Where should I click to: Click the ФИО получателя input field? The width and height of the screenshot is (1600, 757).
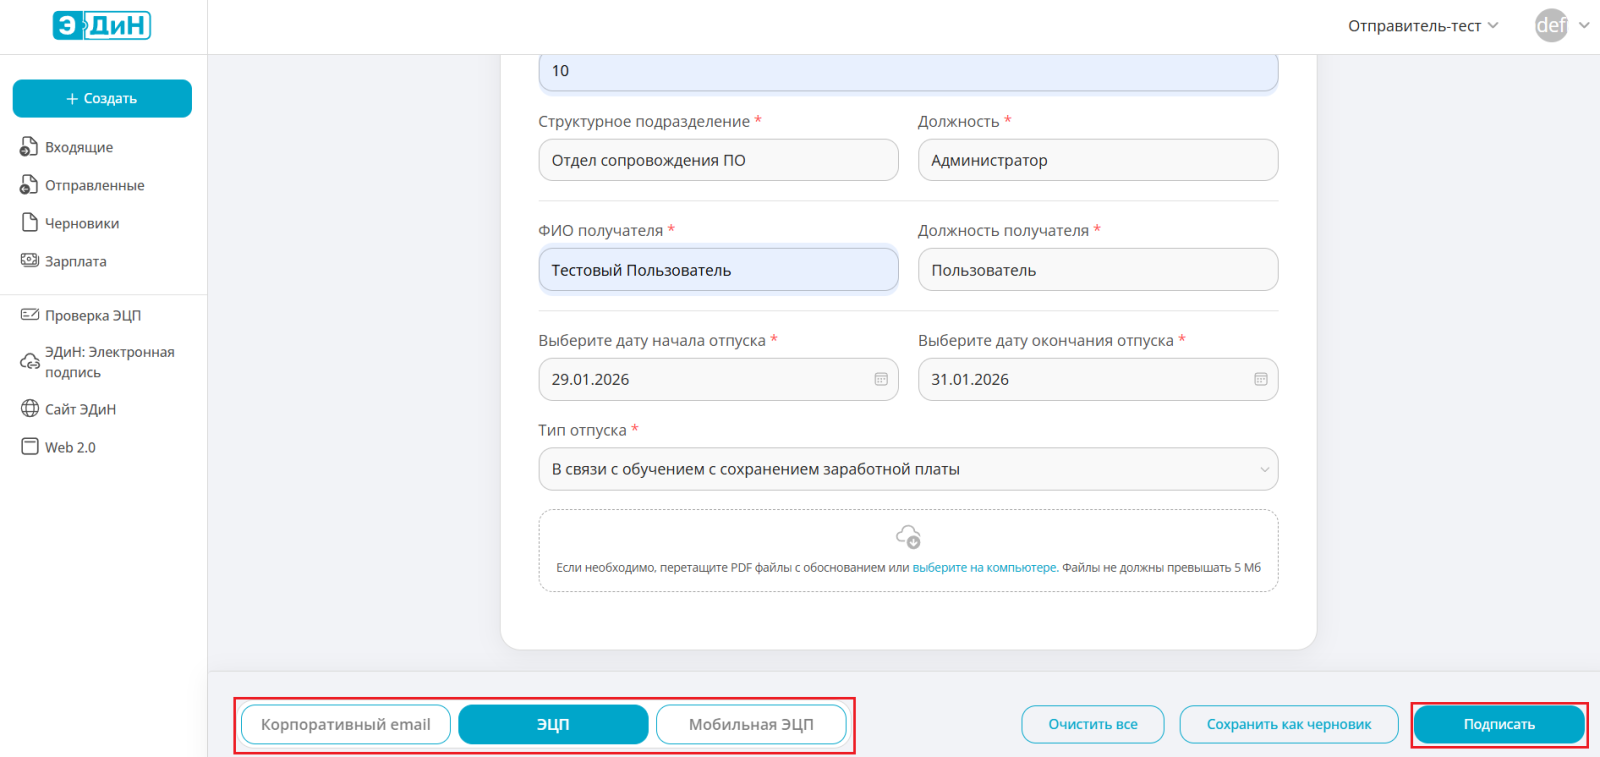pyautogui.click(x=718, y=270)
